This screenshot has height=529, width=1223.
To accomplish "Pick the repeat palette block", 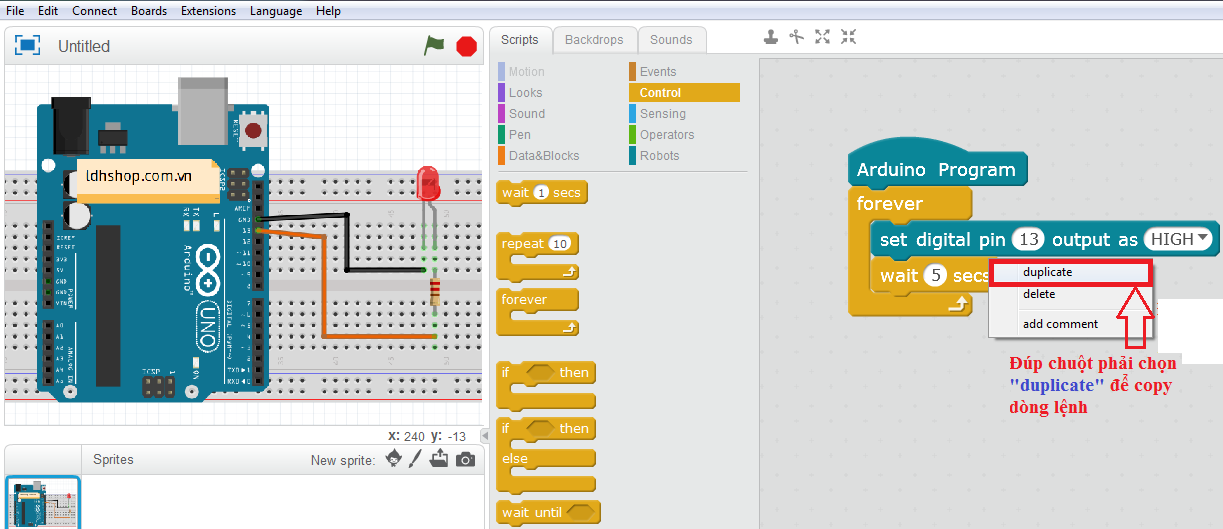I will coord(537,257).
